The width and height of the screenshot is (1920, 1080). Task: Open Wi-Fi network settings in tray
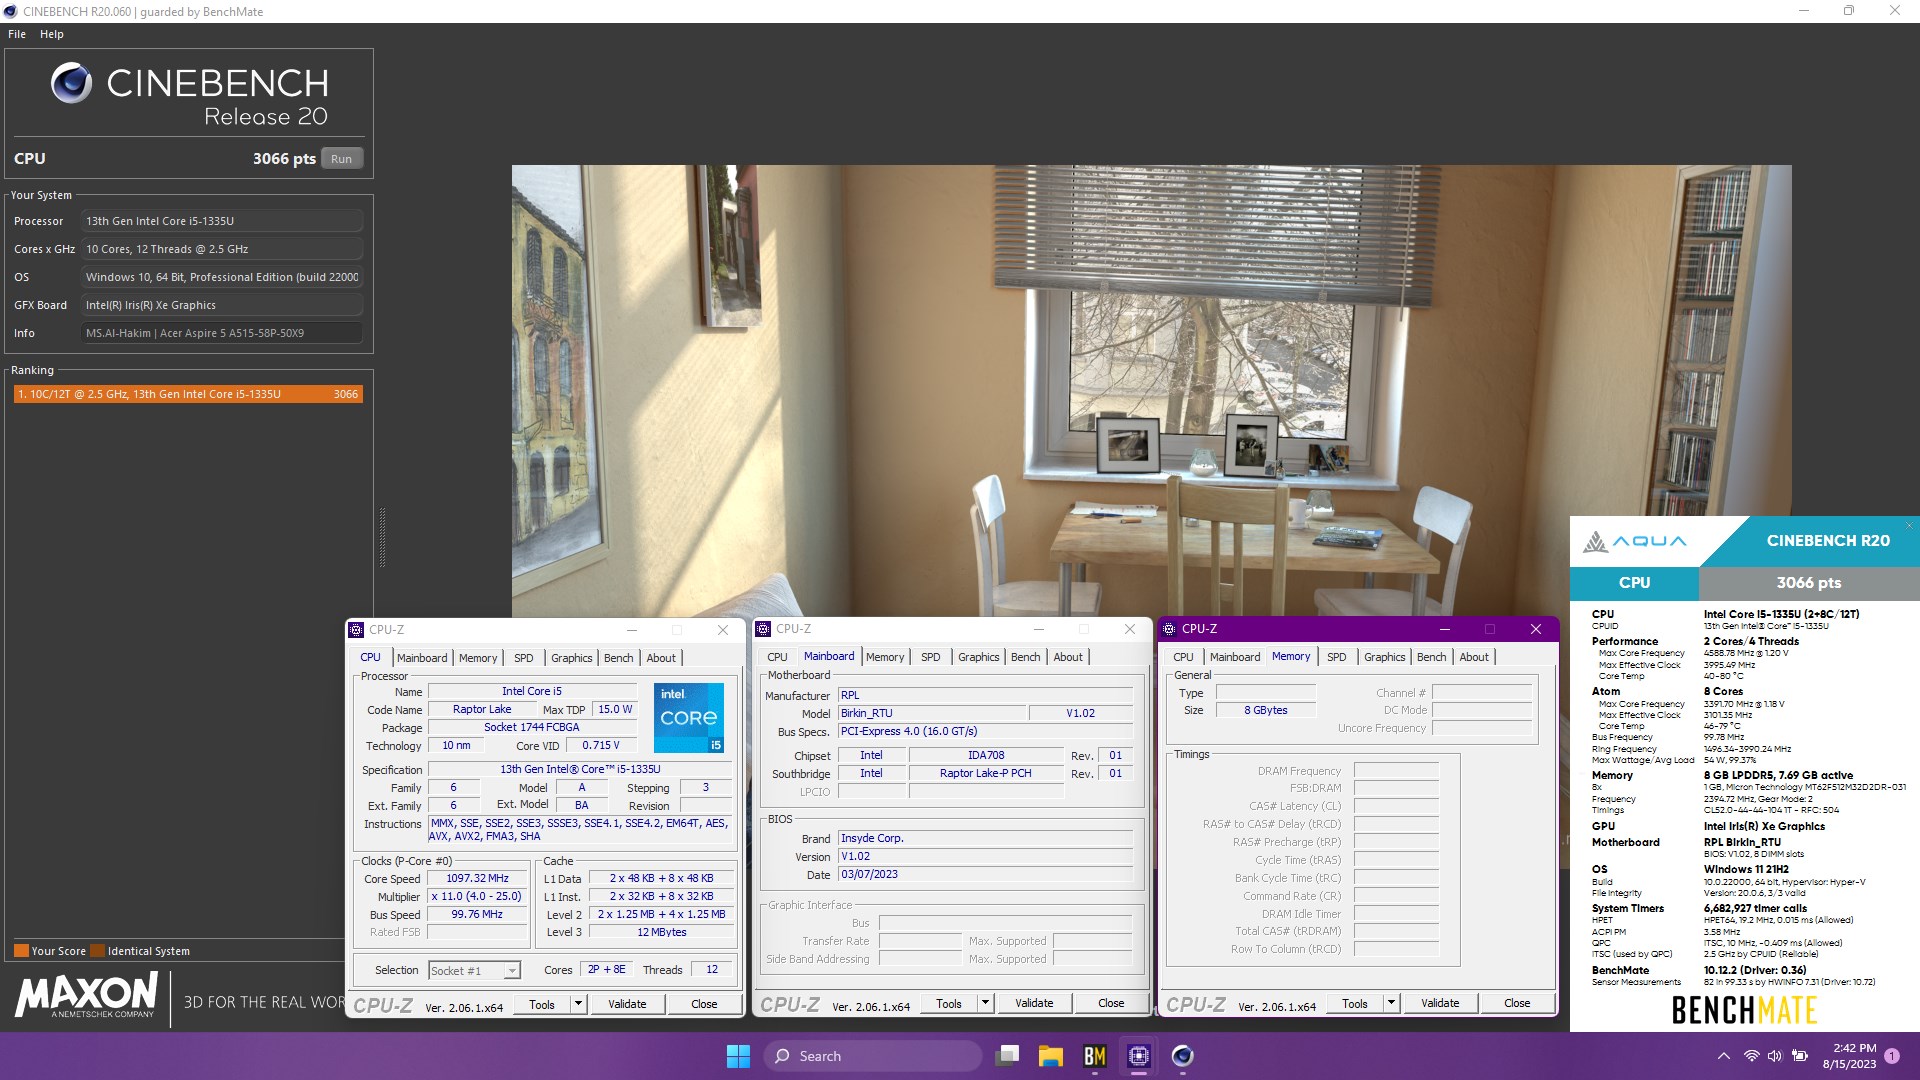click(x=1751, y=1056)
